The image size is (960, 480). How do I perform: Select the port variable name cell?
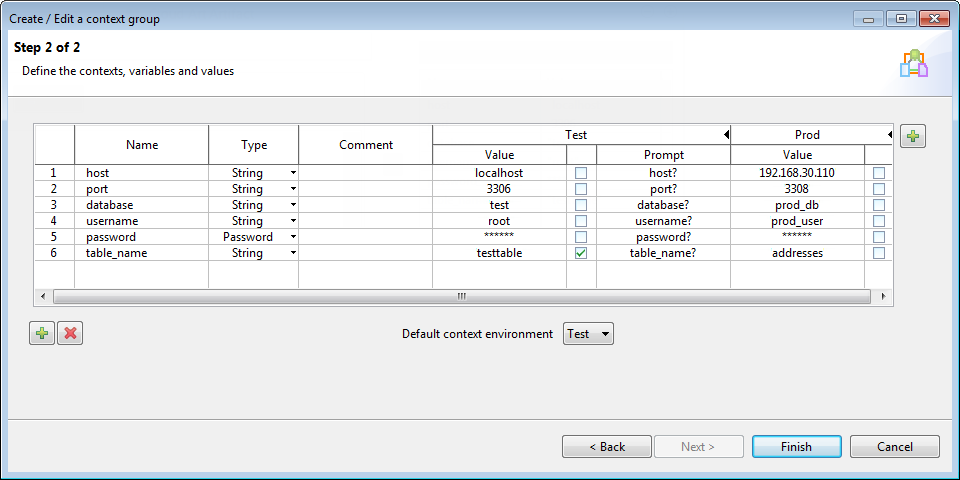[142, 189]
